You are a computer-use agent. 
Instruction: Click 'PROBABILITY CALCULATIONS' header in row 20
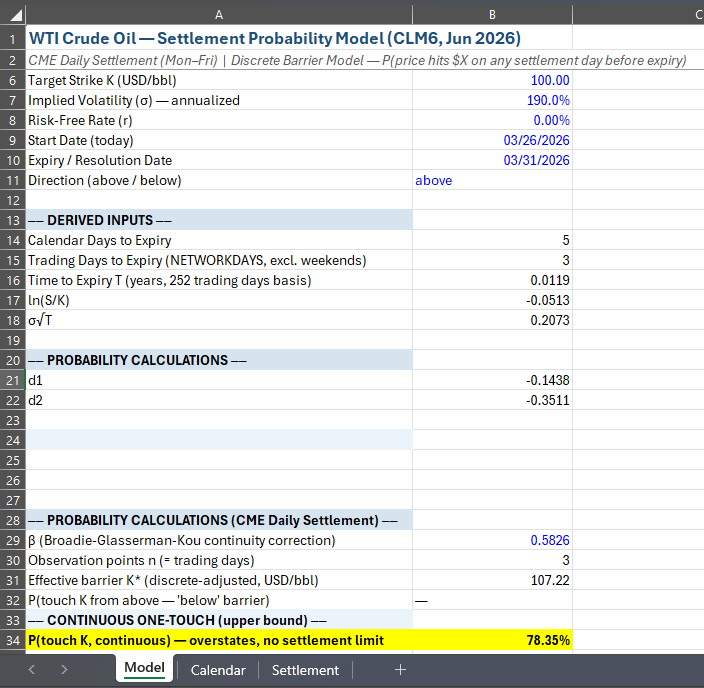click(219, 360)
